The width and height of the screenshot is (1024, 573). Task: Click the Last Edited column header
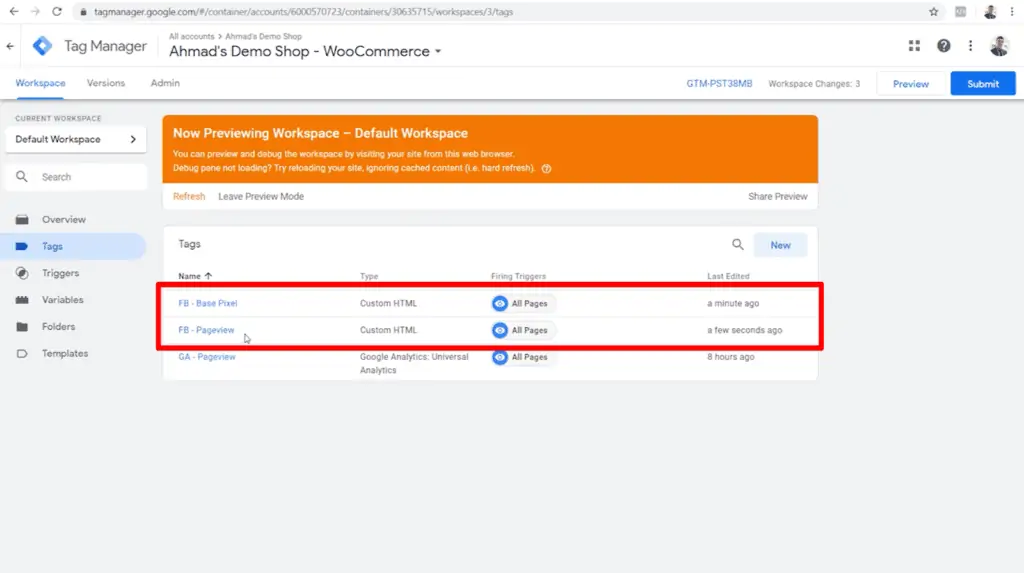728,276
